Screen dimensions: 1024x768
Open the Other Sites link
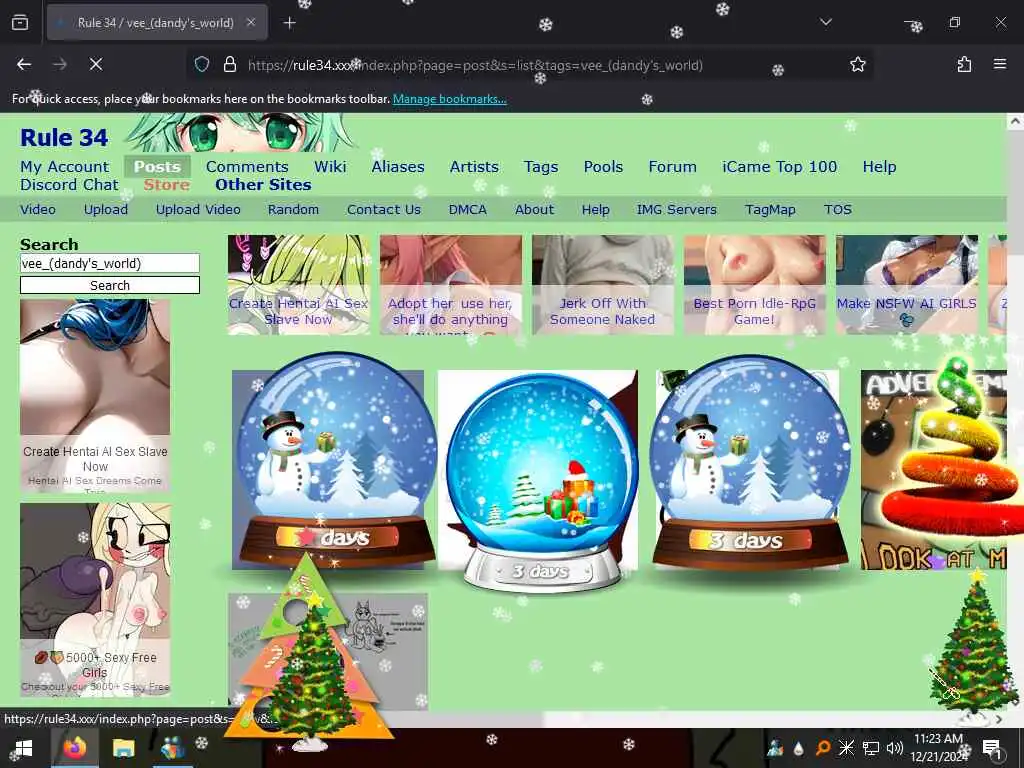(263, 185)
